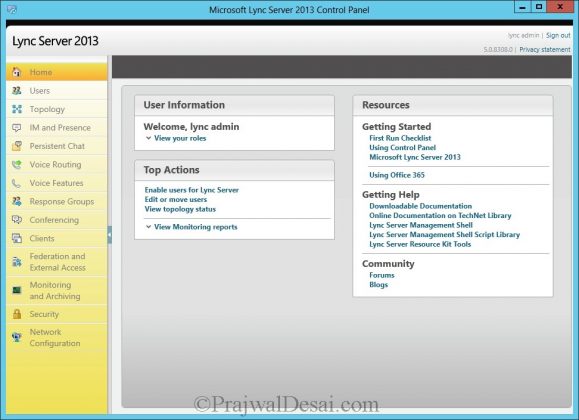Click the Network Configuration globe icon
The width and height of the screenshot is (579, 420).
[17, 337]
